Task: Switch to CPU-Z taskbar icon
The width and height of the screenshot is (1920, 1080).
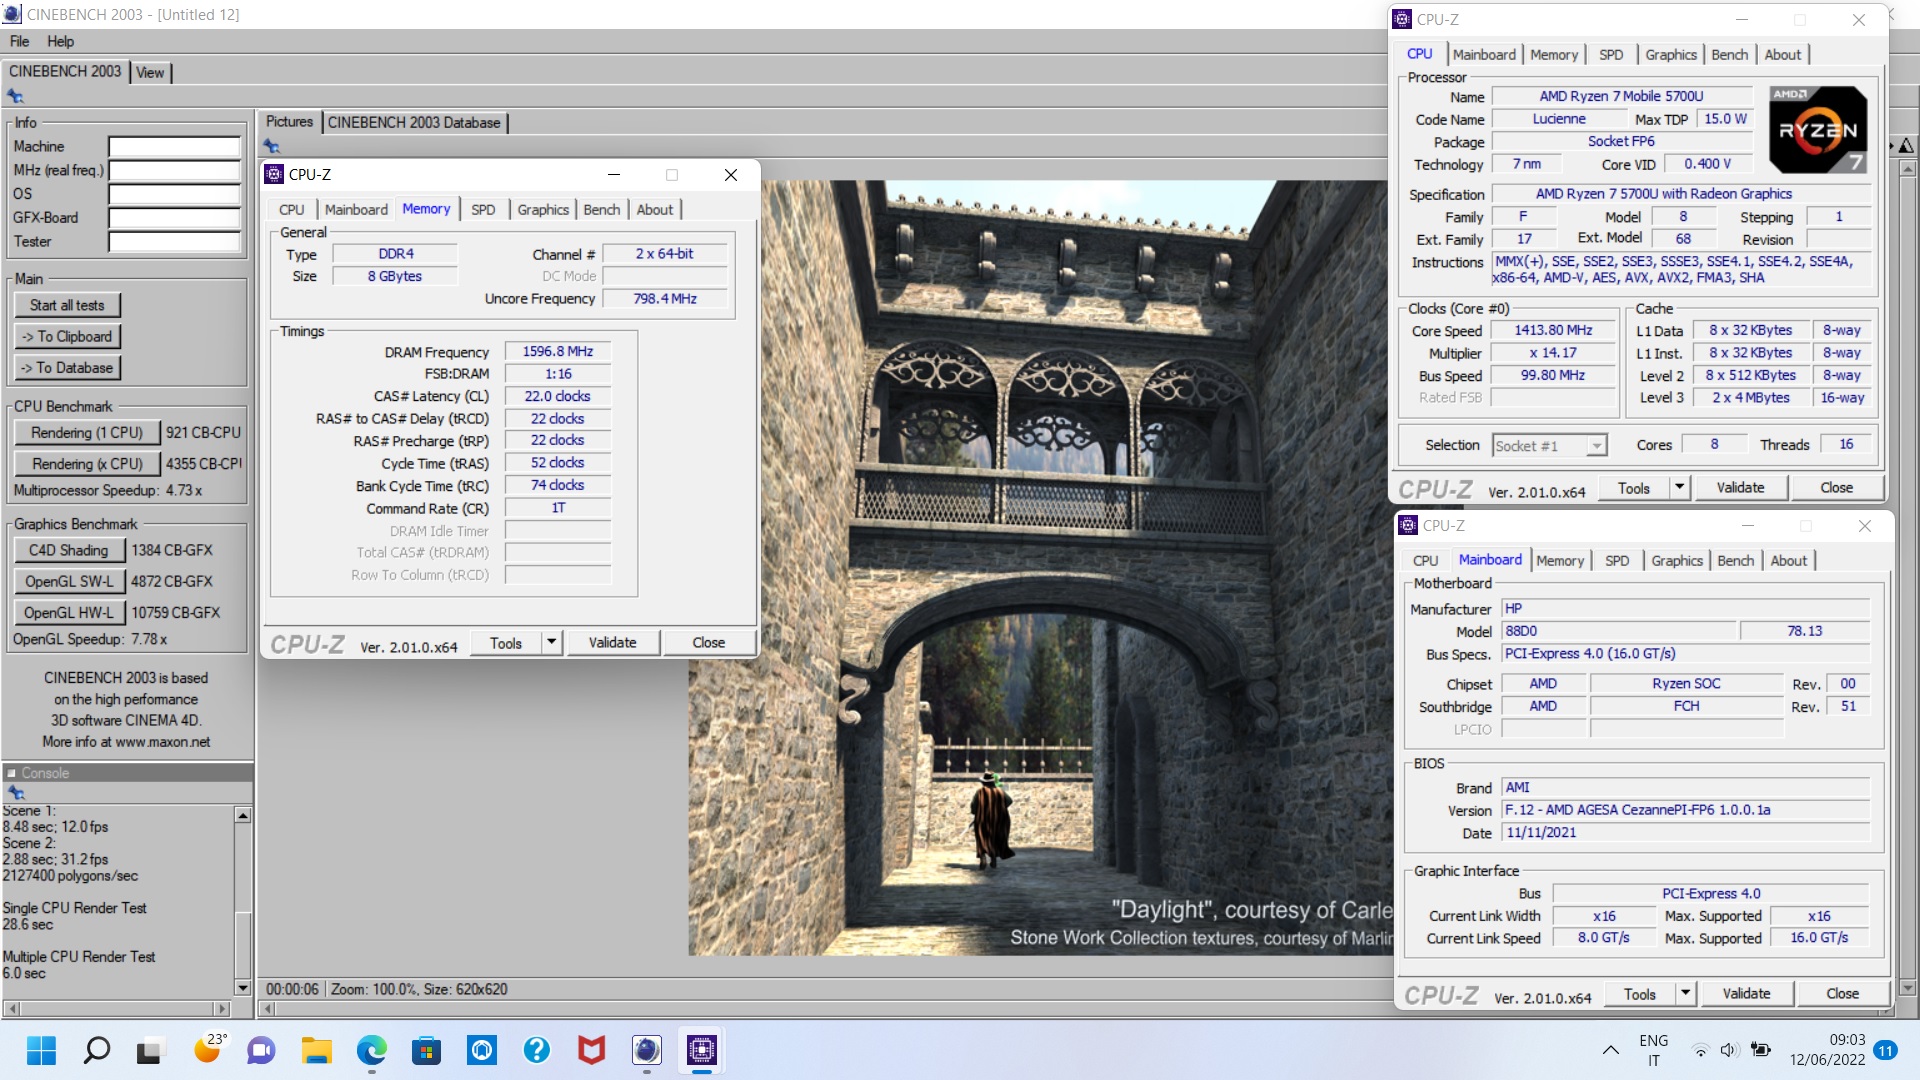Action: 702,1050
